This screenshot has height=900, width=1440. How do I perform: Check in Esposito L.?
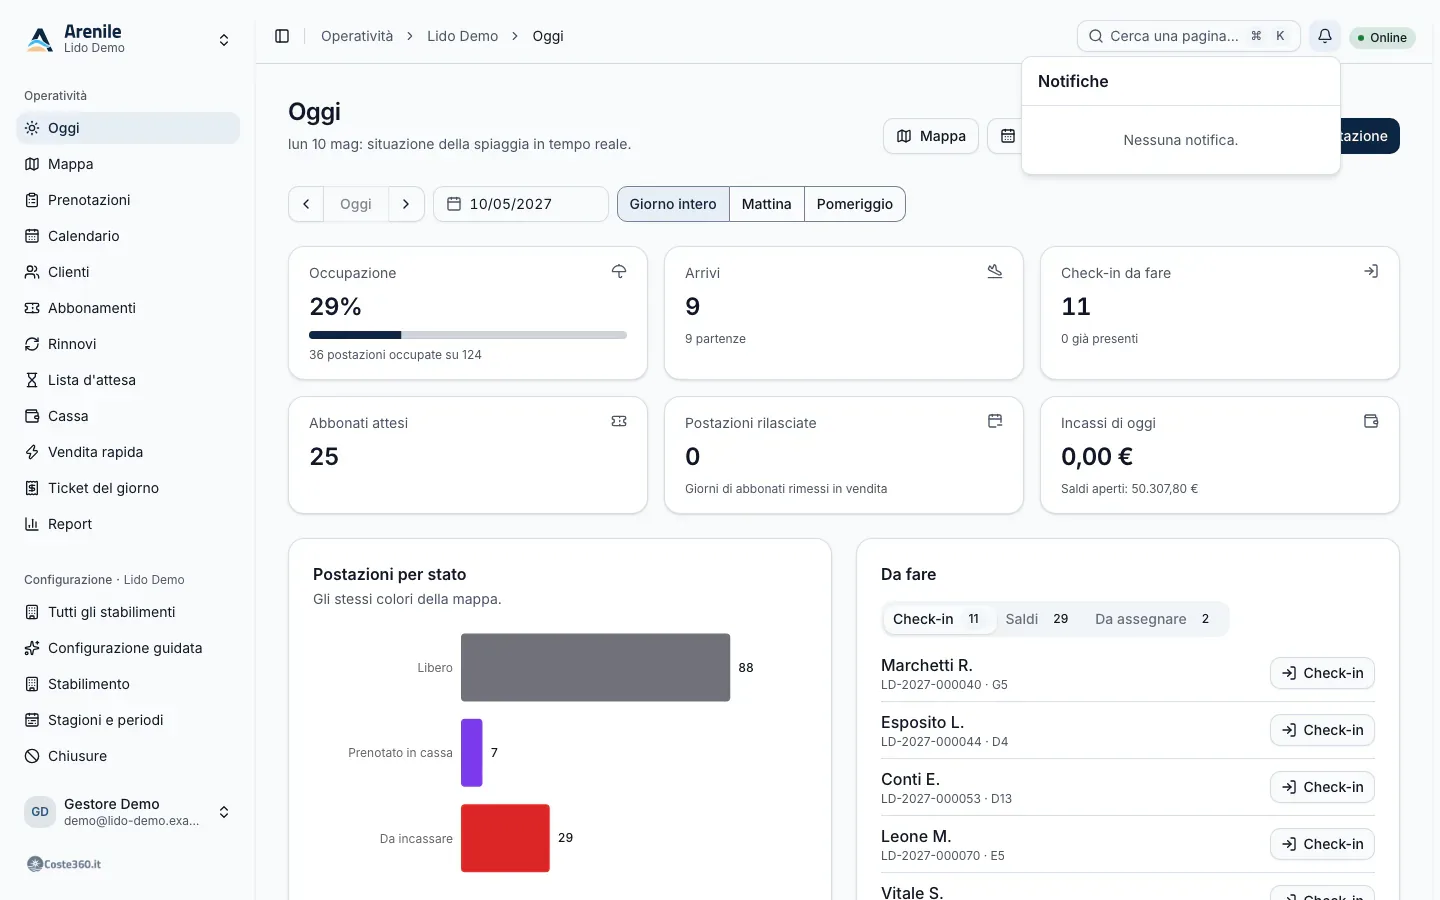click(1322, 730)
